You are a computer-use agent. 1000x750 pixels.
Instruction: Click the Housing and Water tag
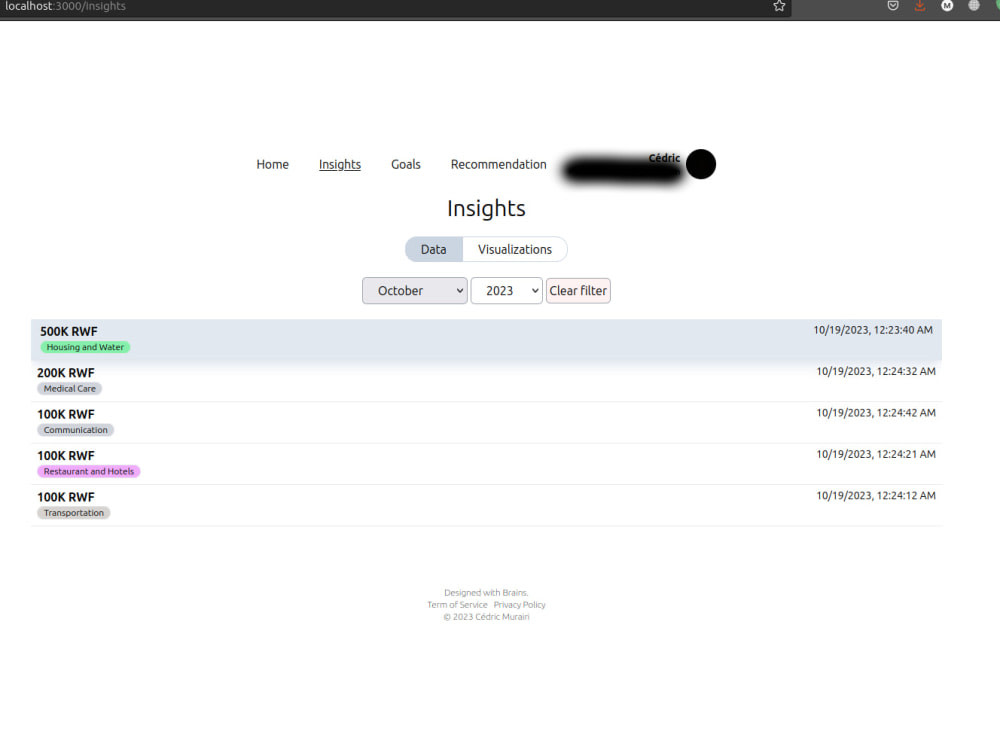(85, 347)
